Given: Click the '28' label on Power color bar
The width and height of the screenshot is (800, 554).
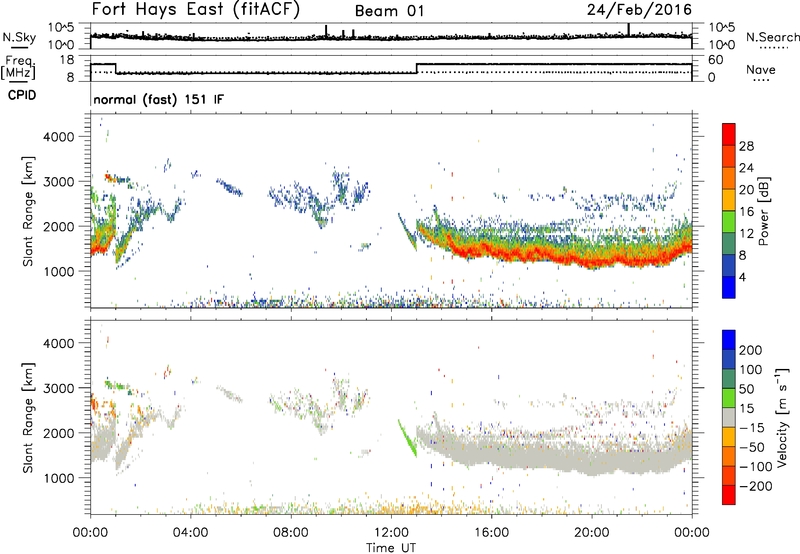Looking at the screenshot, I should point(746,146).
